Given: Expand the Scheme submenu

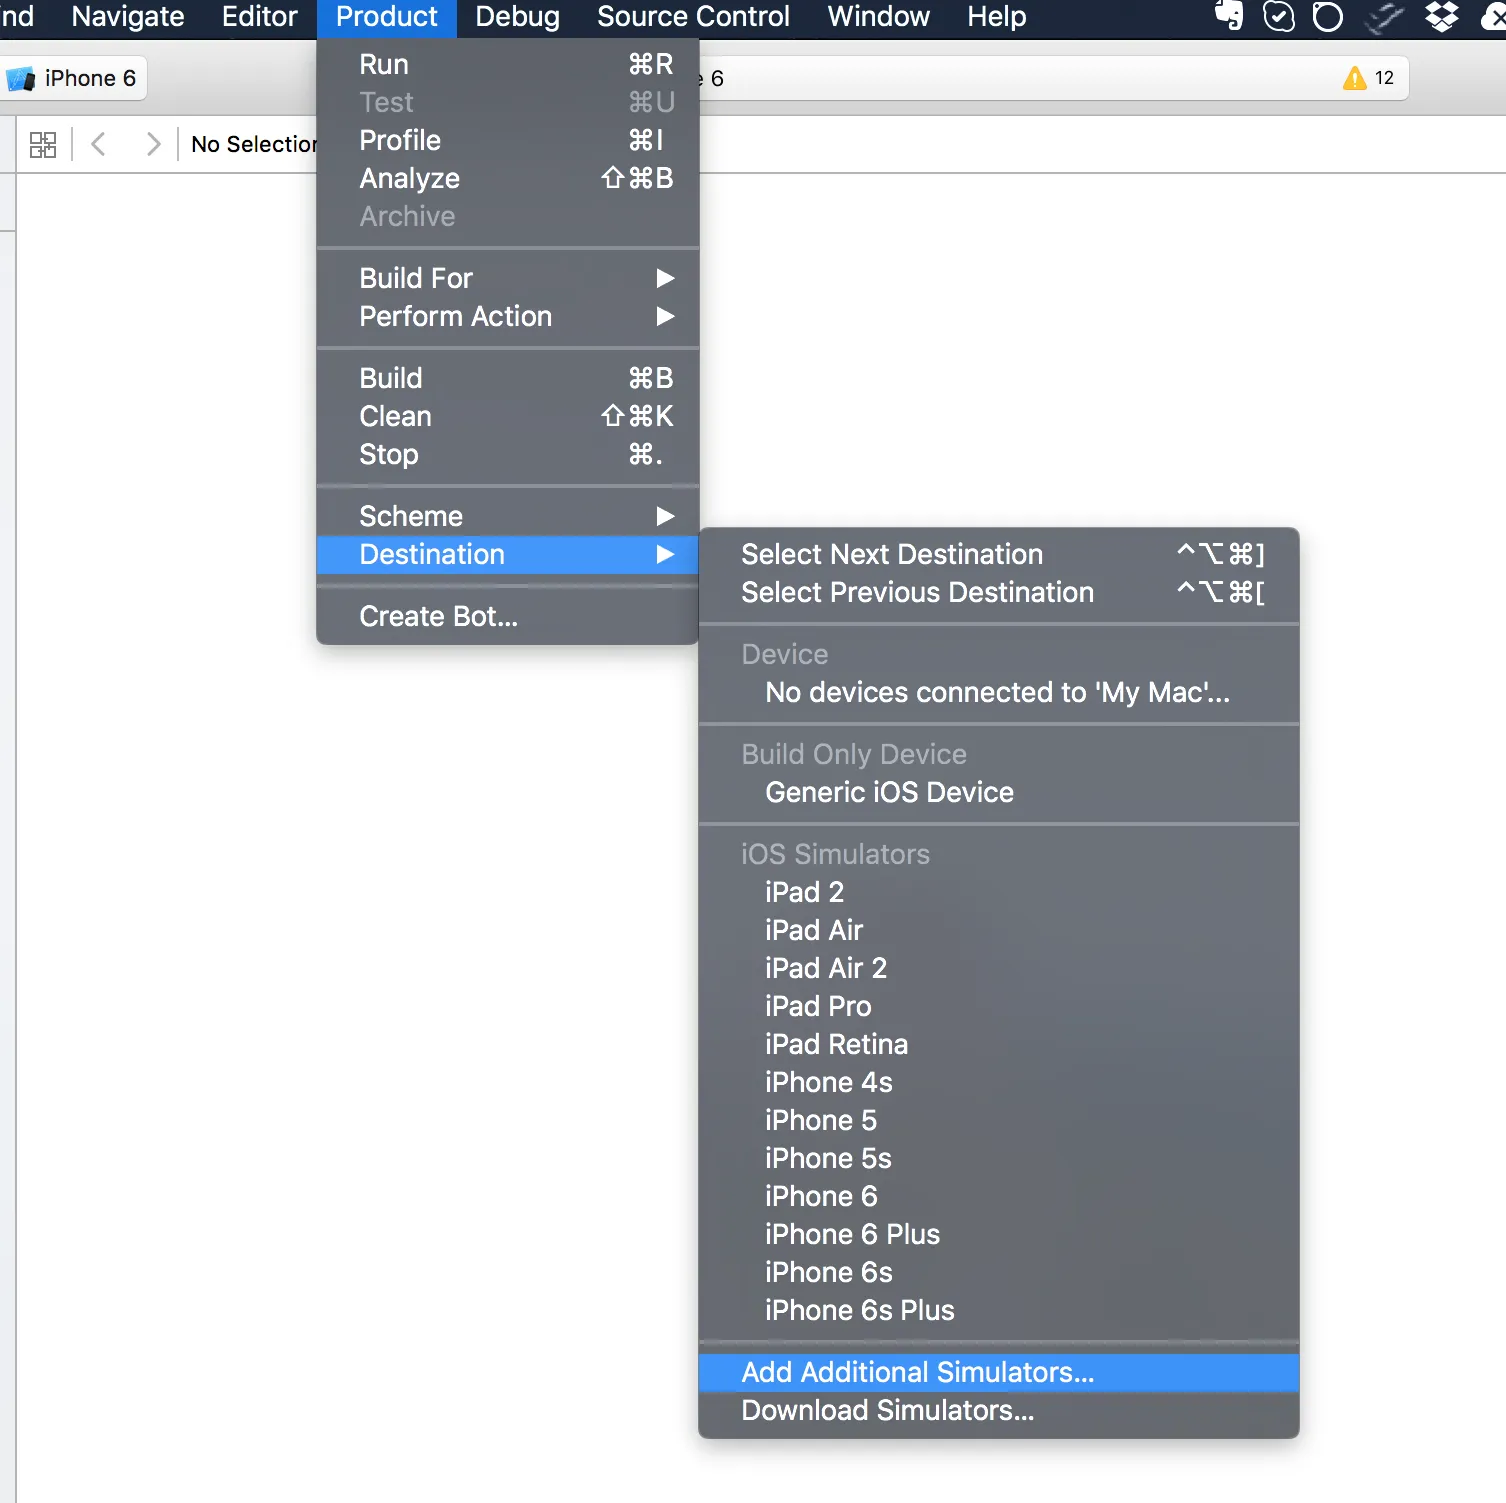Looking at the screenshot, I should click(x=508, y=516).
